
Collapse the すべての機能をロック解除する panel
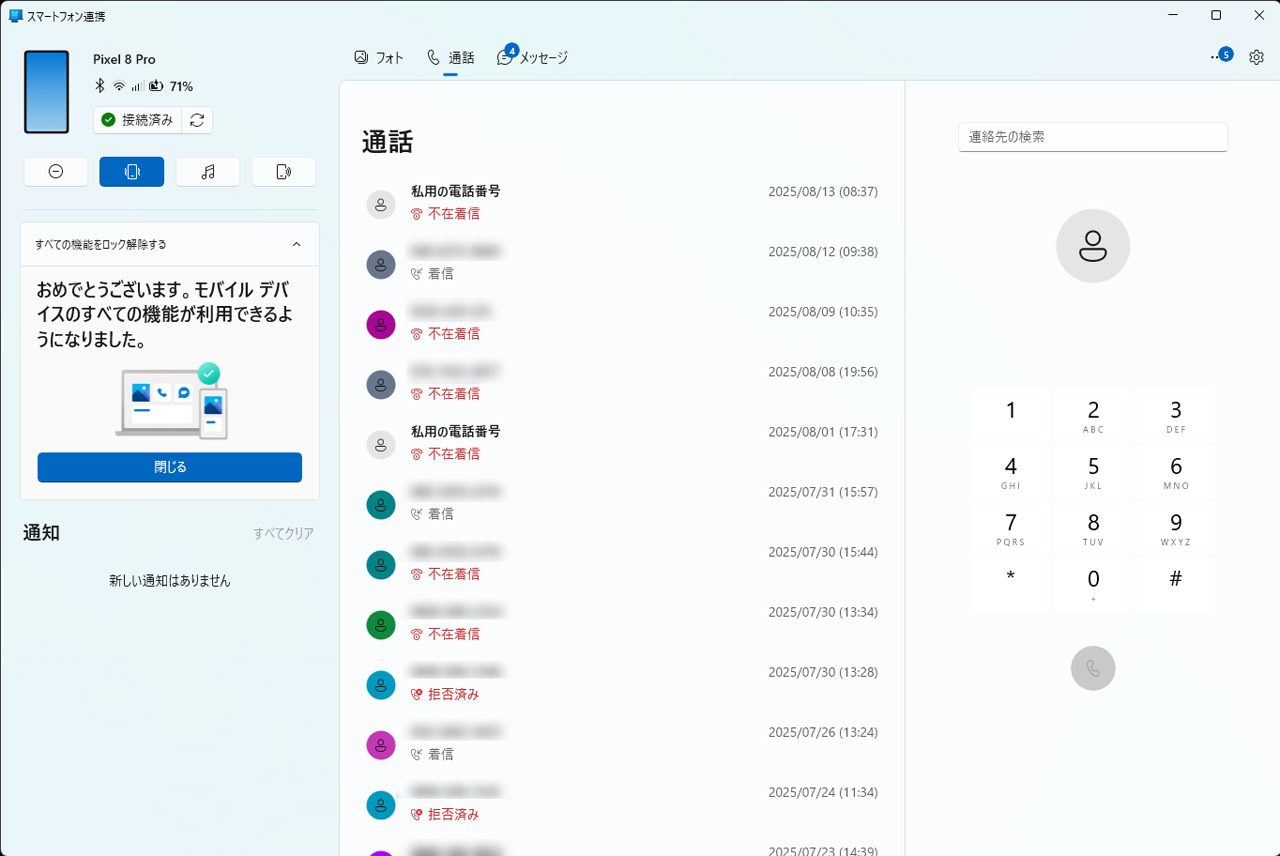click(x=296, y=244)
